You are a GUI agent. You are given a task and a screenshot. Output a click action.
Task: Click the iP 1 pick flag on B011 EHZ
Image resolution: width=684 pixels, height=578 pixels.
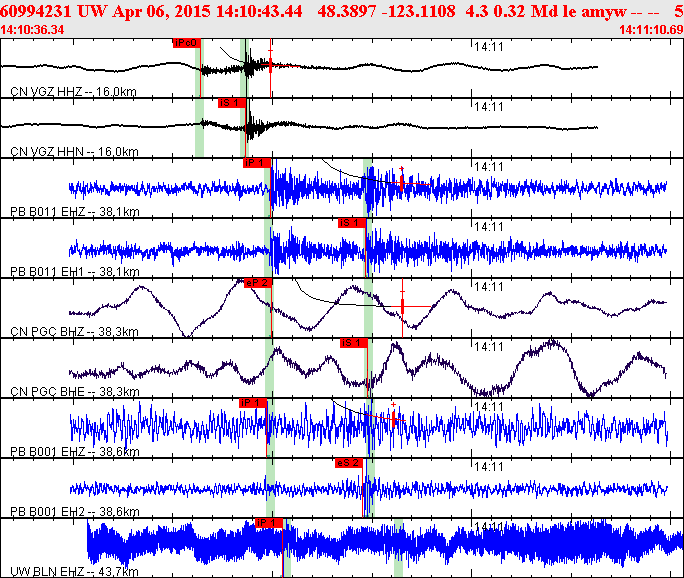click(x=257, y=163)
